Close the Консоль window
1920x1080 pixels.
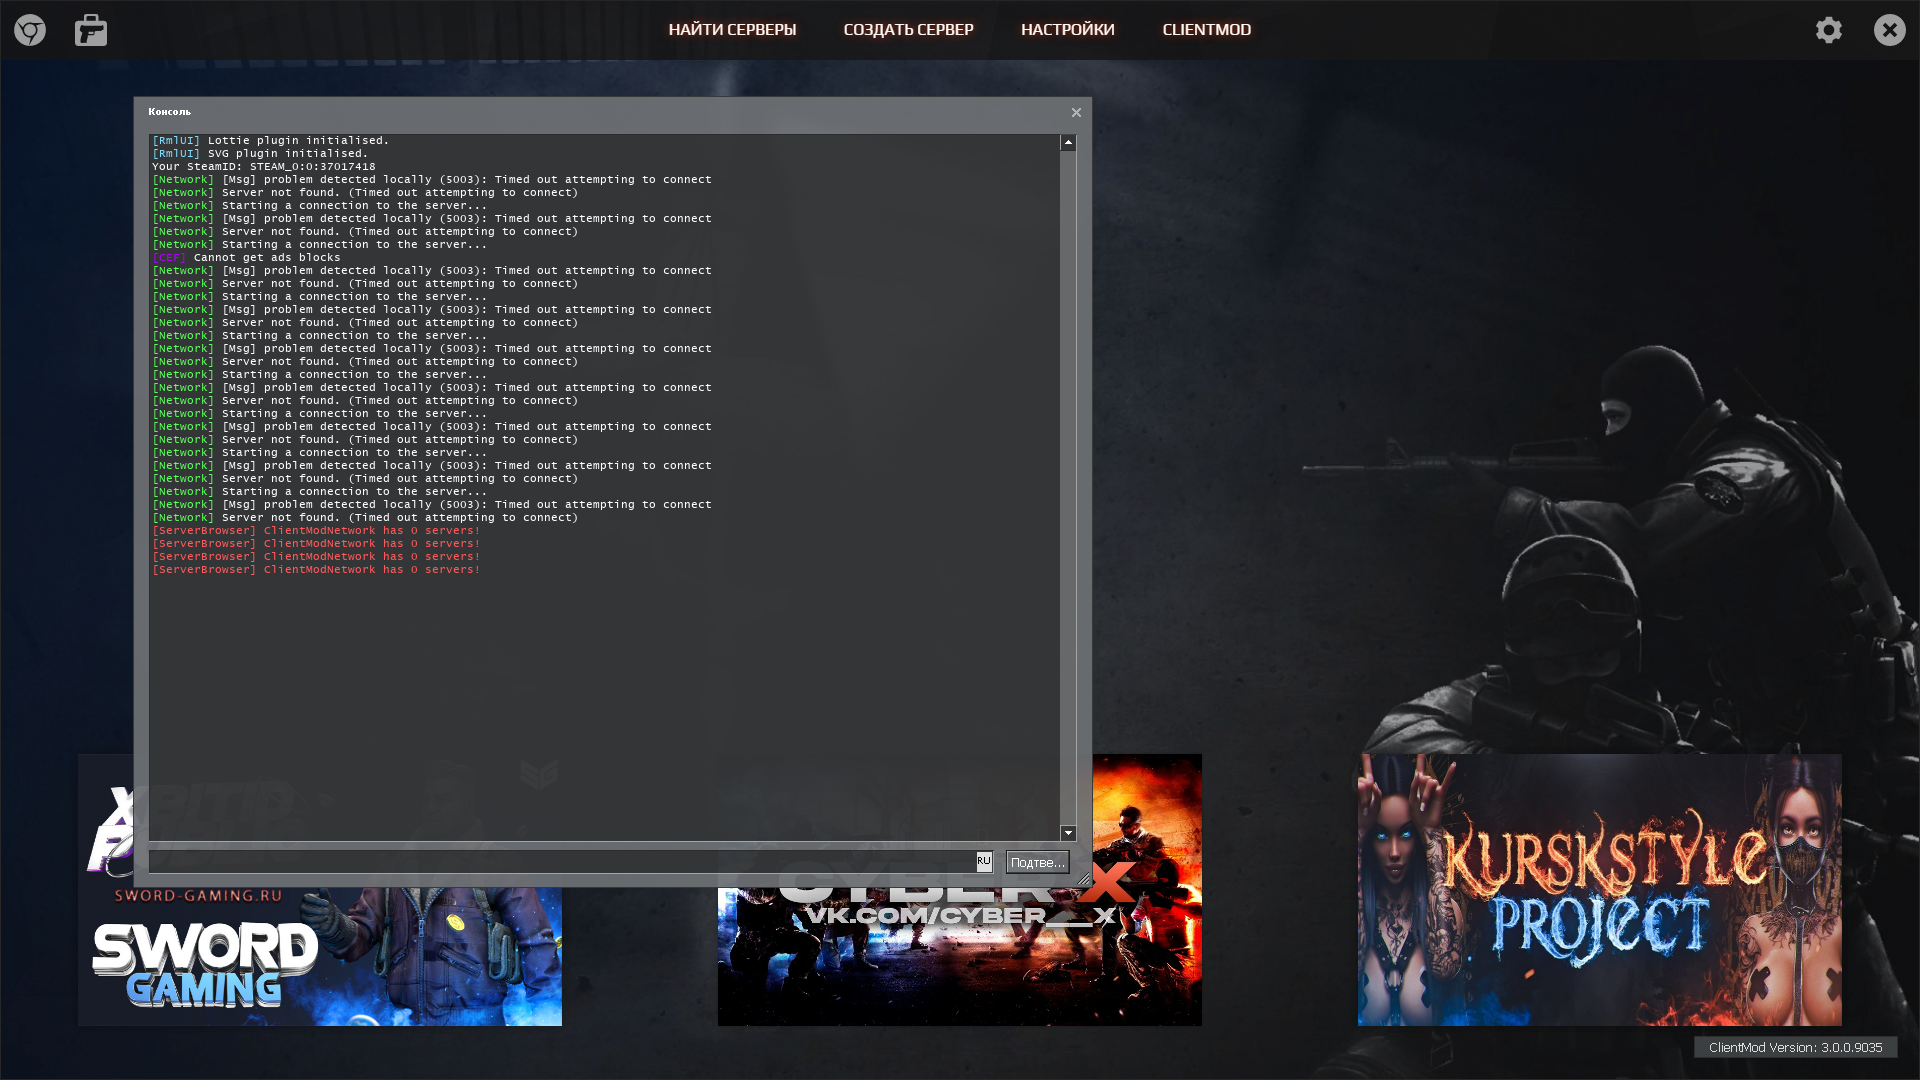pos(1076,113)
